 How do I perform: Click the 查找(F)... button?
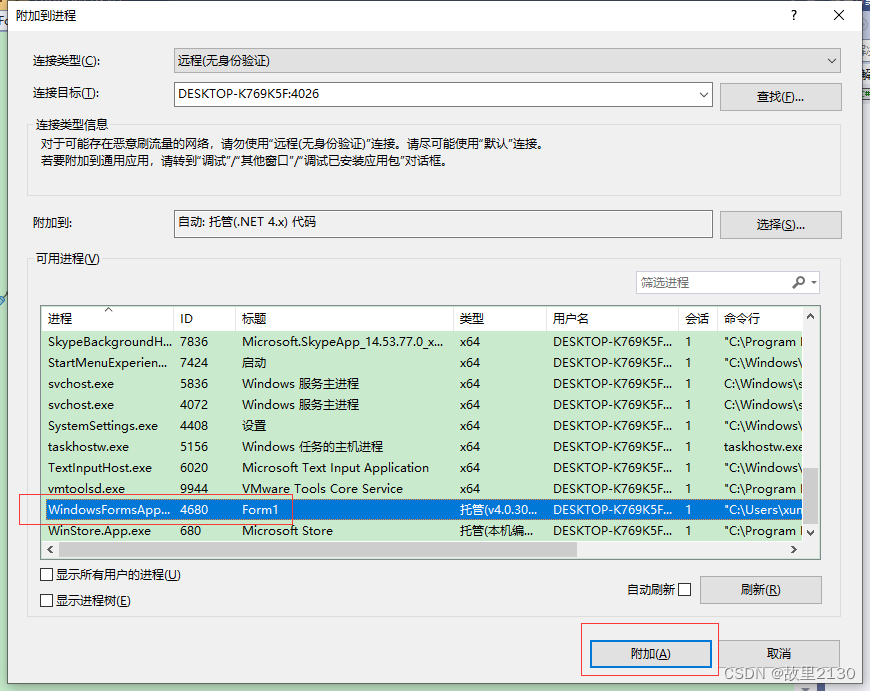(x=780, y=97)
